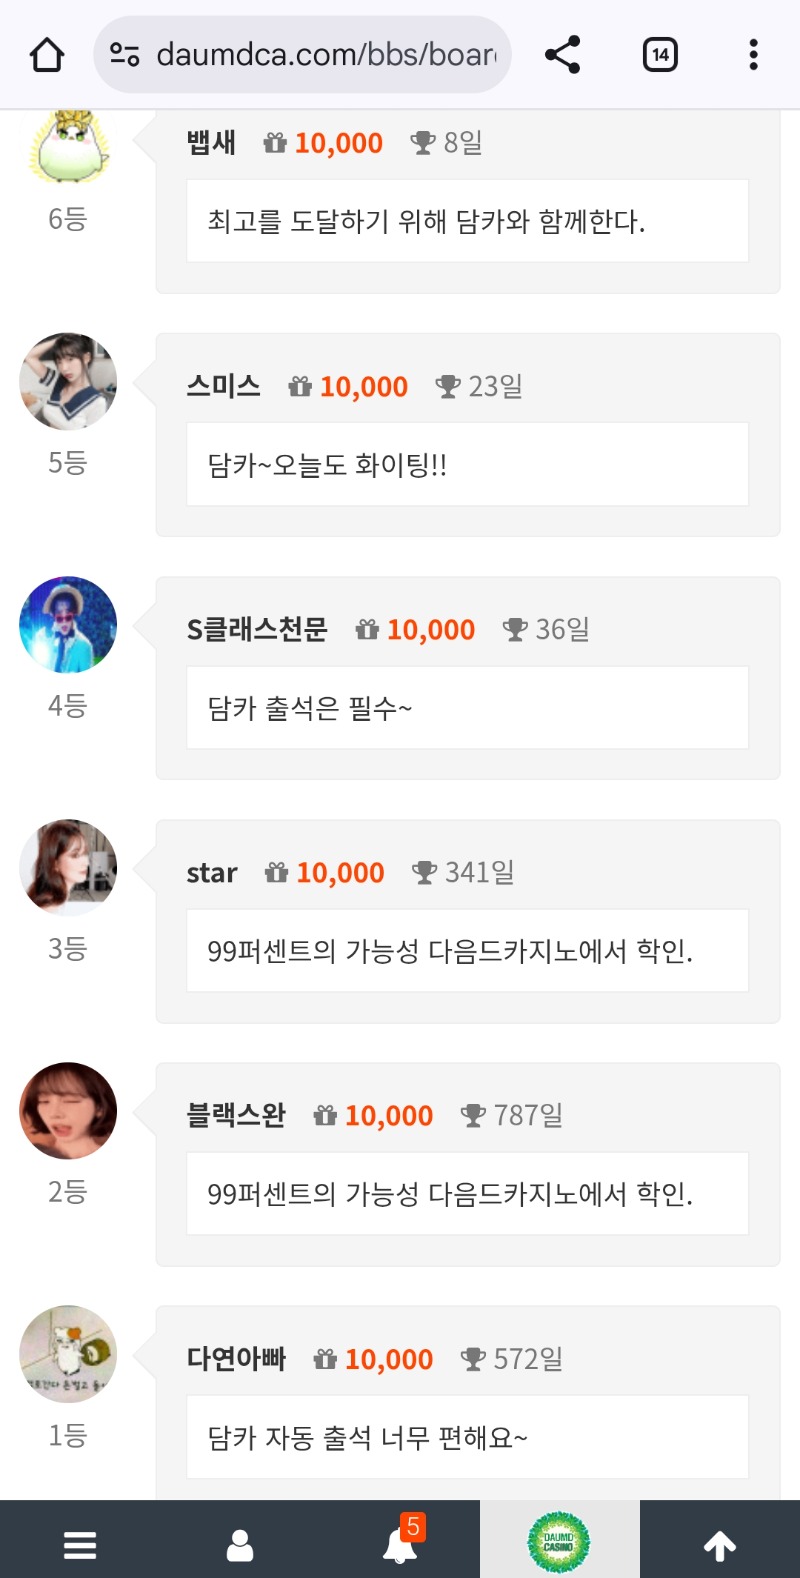Image resolution: width=800 pixels, height=1578 pixels.
Task: Open the browser three-dot menu
Action: [x=753, y=55]
